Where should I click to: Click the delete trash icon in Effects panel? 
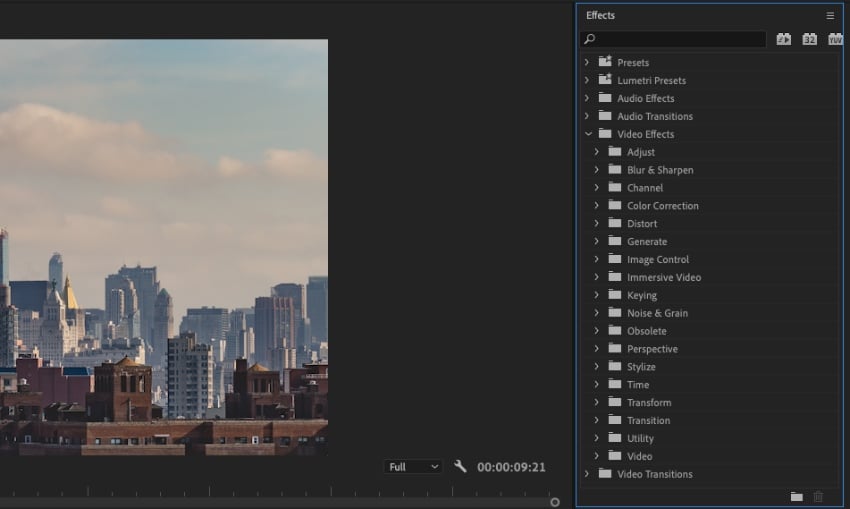tap(818, 497)
